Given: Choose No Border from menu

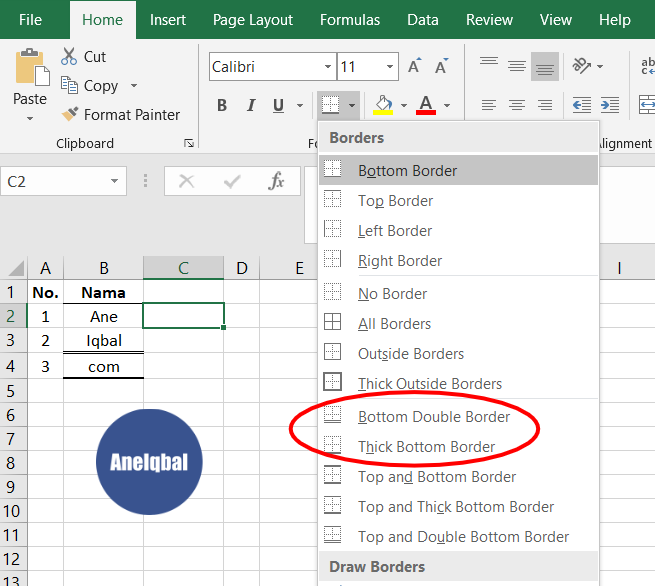Looking at the screenshot, I should pyautogui.click(x=458, y=294).
